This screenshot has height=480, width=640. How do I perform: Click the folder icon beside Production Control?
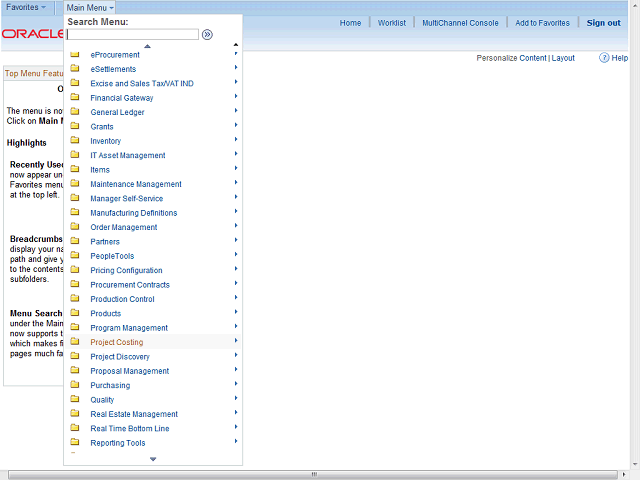pyautogui.click(x=75, y=298)
